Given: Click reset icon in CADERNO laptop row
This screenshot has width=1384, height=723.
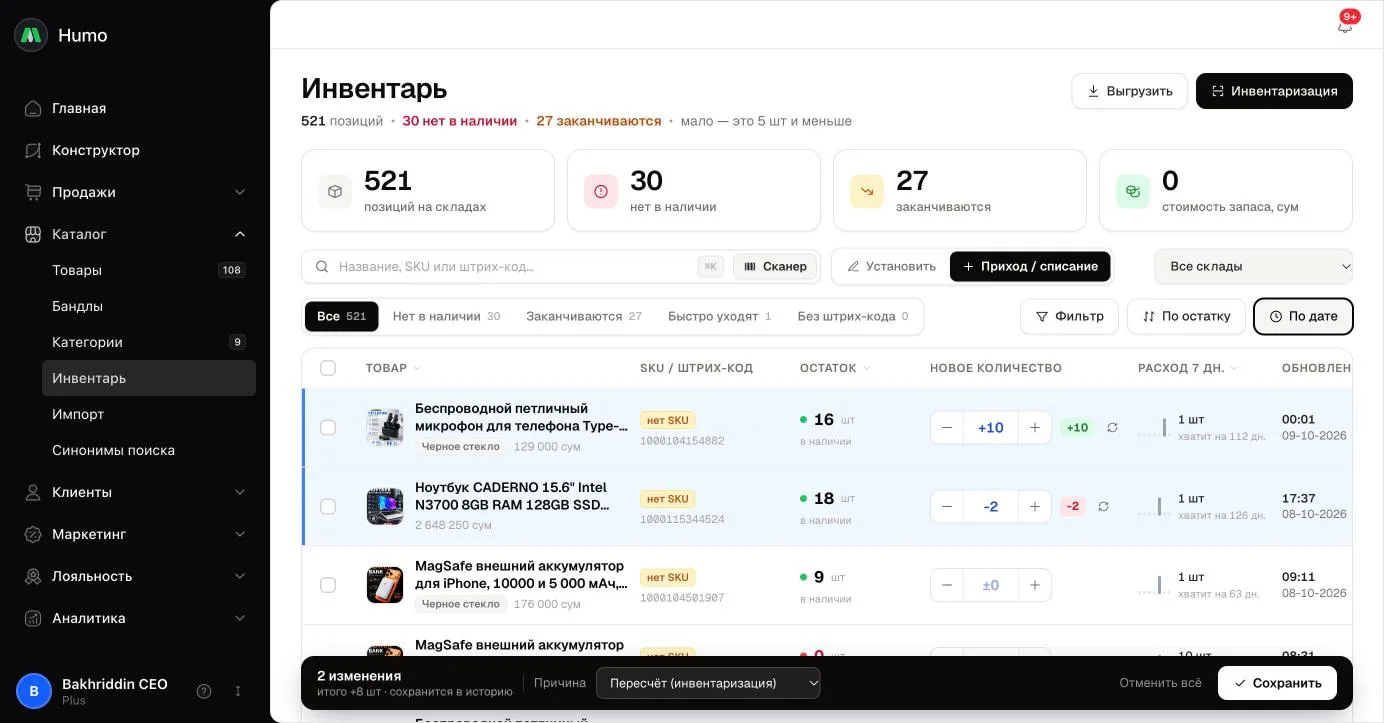Looking at the screenshot, I should 1103,507.
